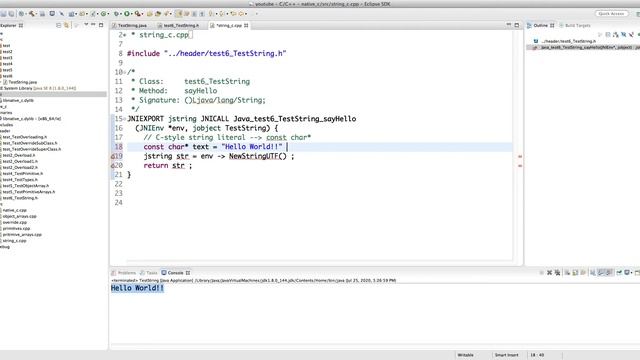Clear the Console output

pyautogui.click(x=567, y=273)
